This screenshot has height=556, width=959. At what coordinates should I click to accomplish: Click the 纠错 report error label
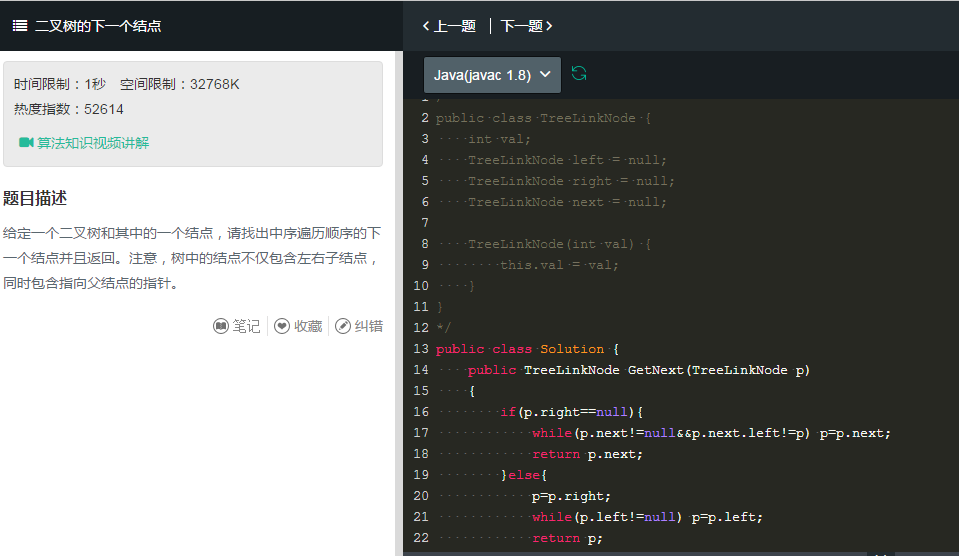coord(369,326)
